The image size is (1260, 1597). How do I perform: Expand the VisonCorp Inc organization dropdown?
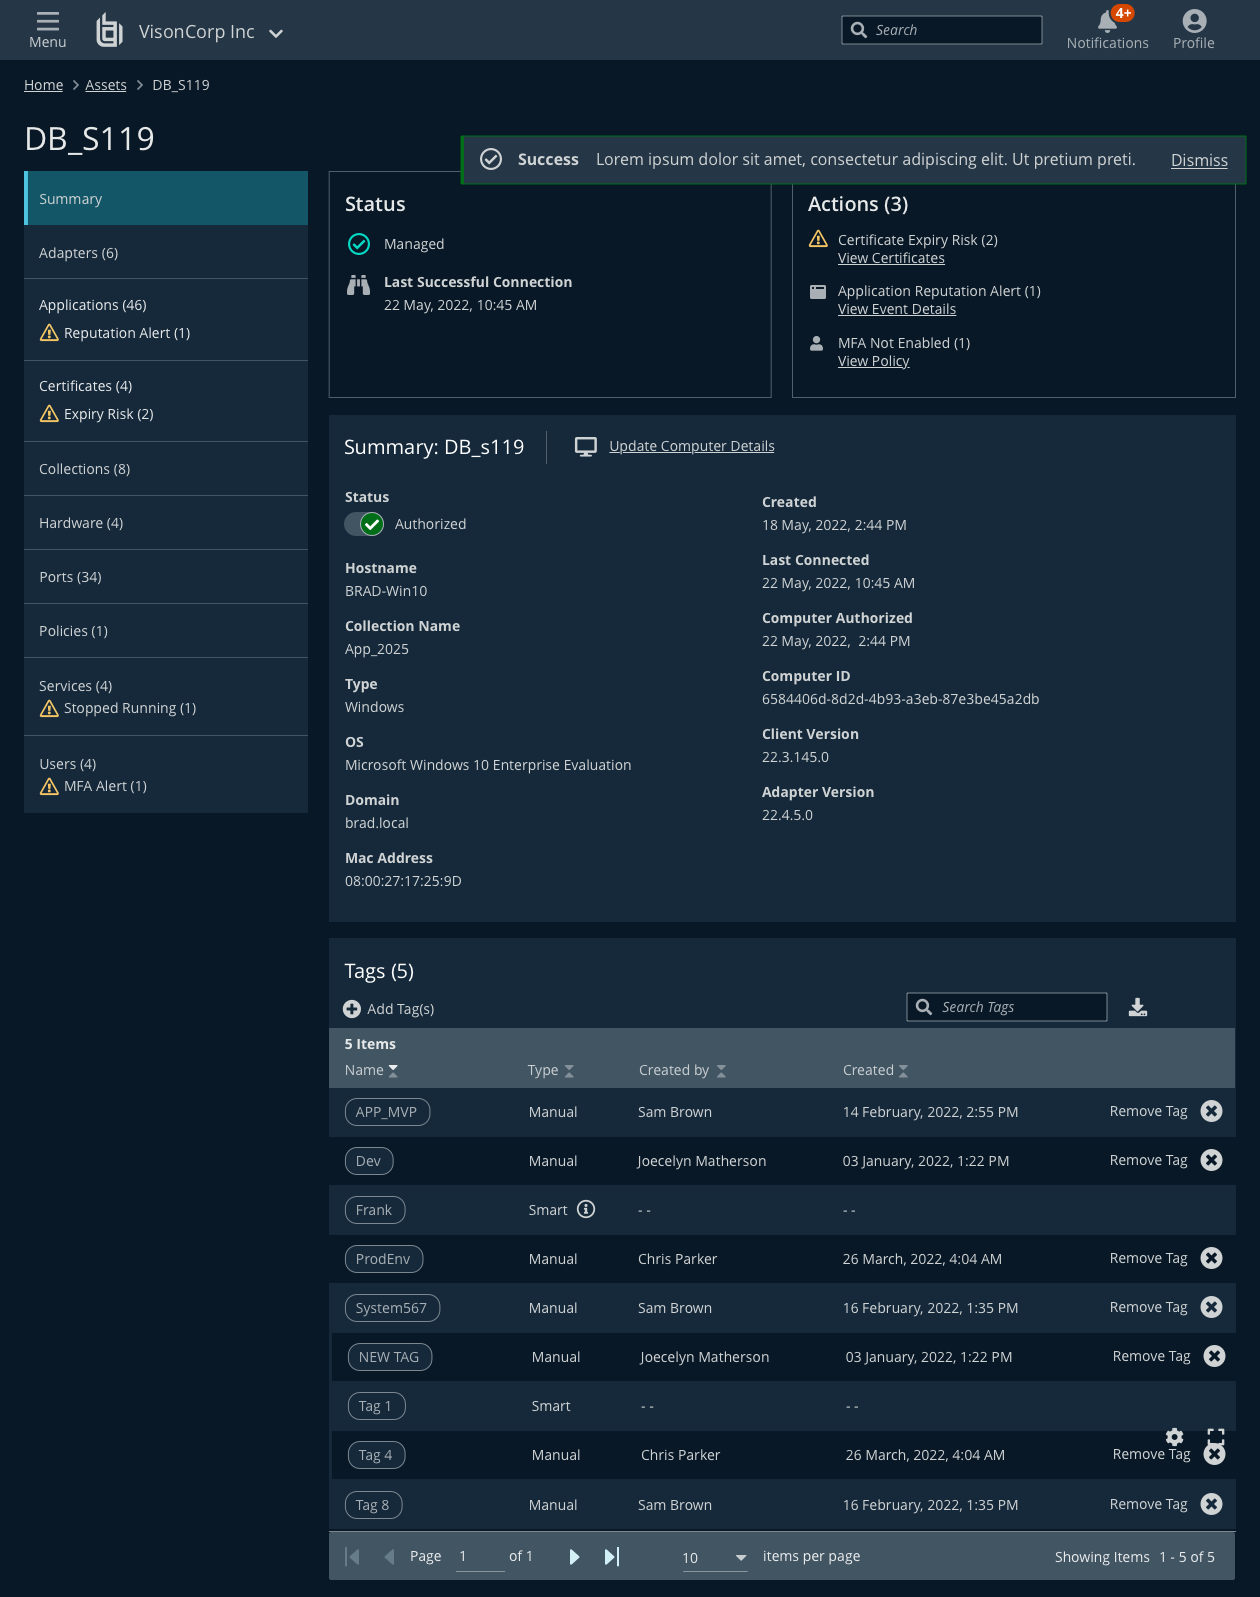click(276, 33)
